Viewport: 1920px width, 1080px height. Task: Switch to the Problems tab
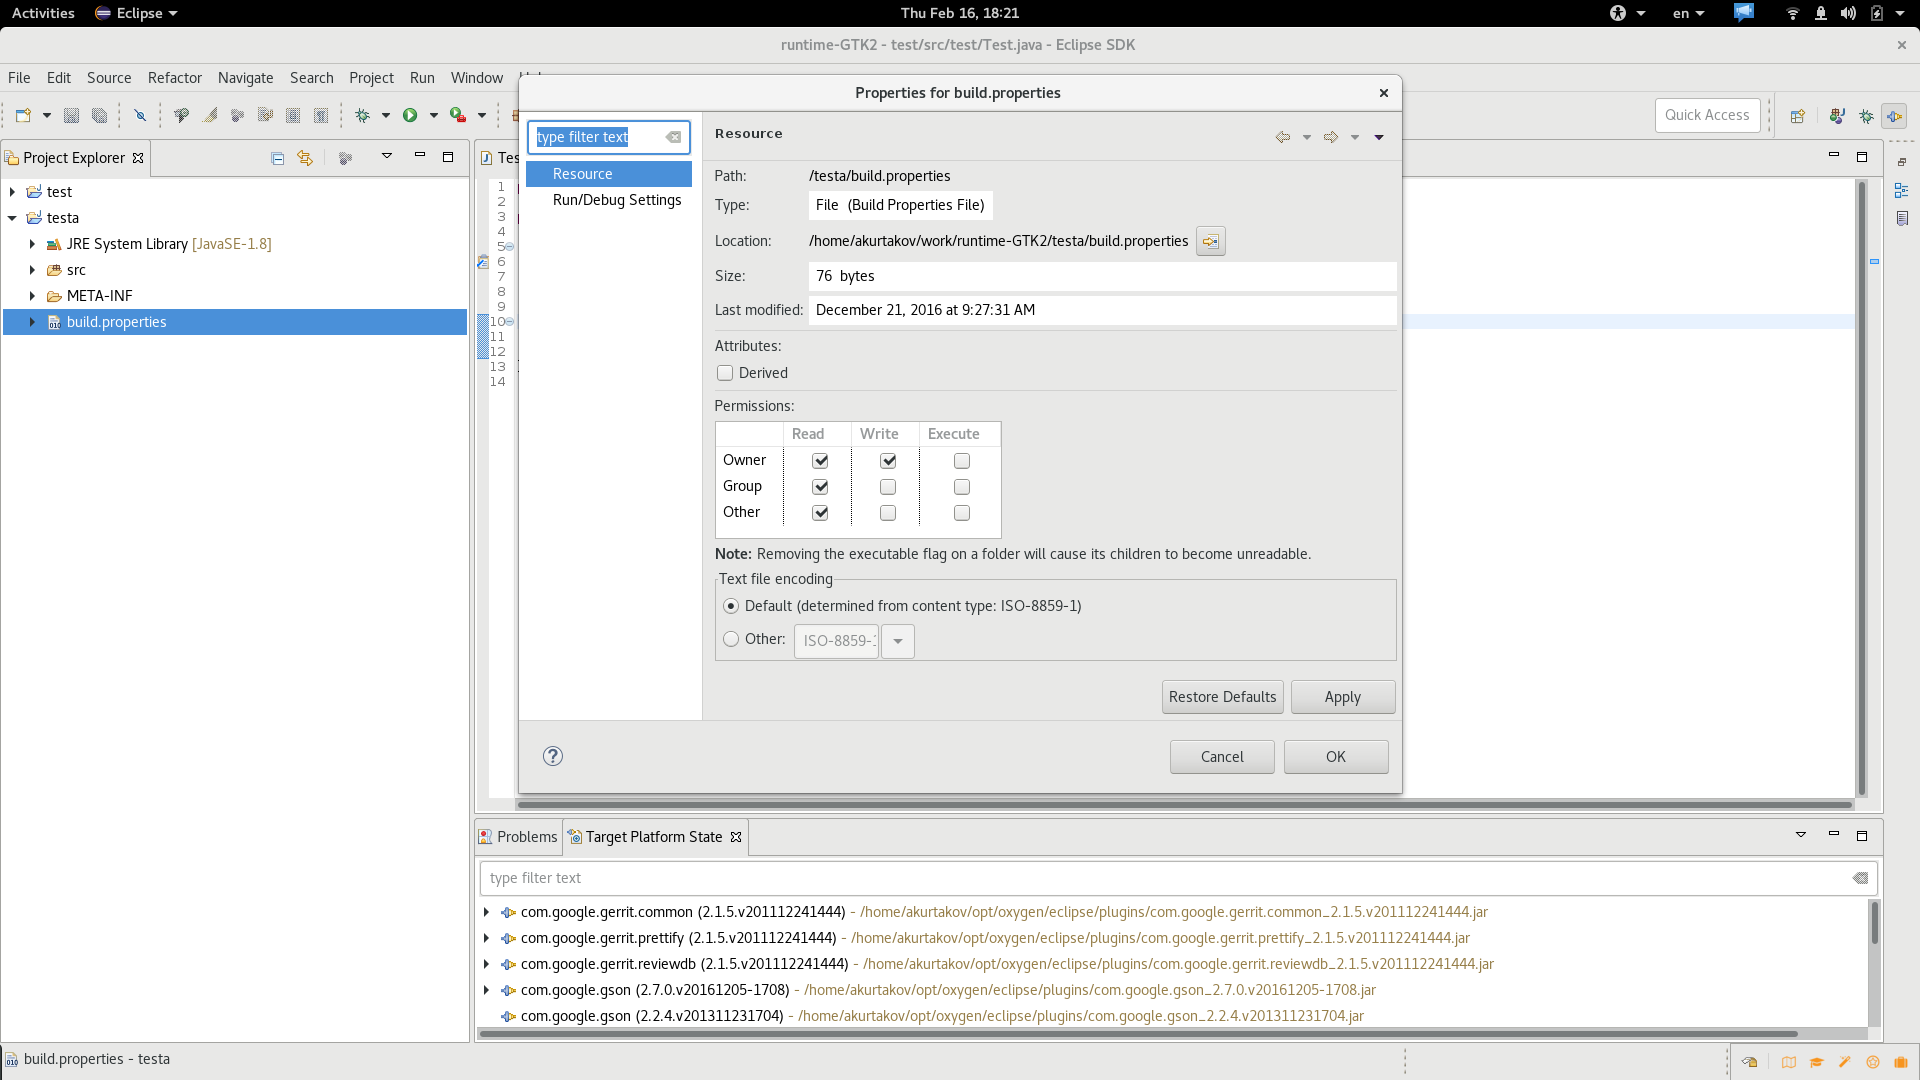click(x=517, y=837)
